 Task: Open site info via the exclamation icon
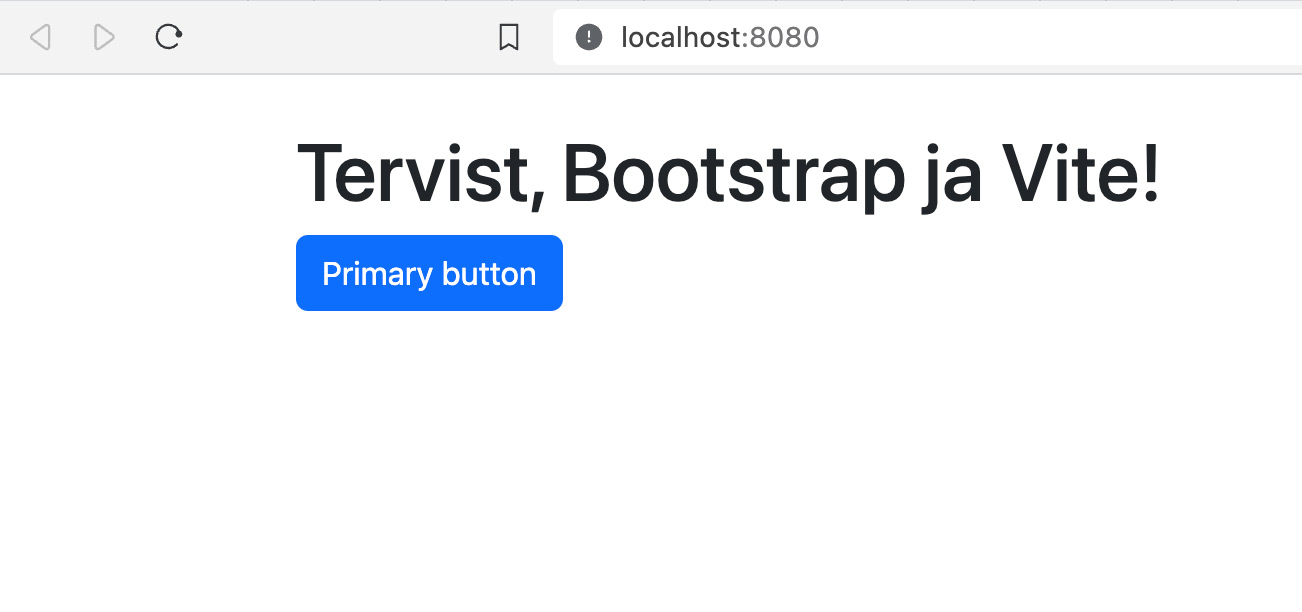pos(589,38)
